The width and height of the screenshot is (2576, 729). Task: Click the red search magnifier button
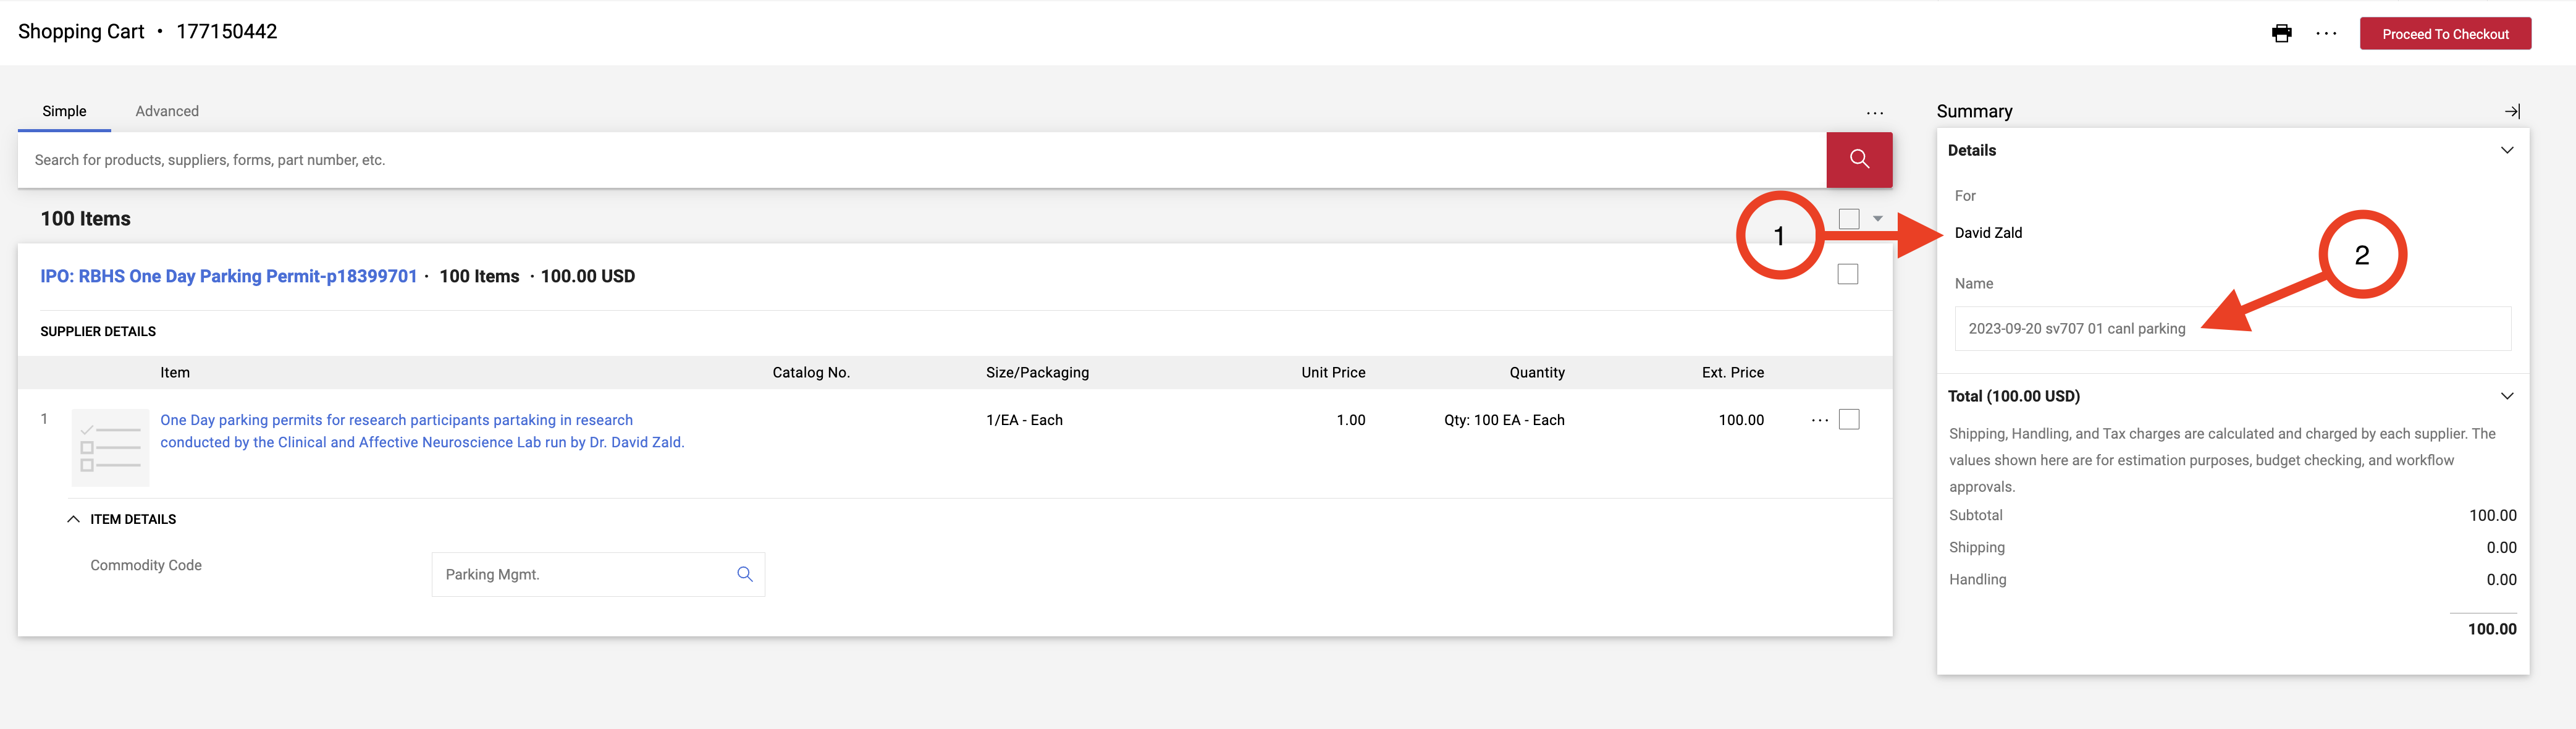(x=1859, y=160)
